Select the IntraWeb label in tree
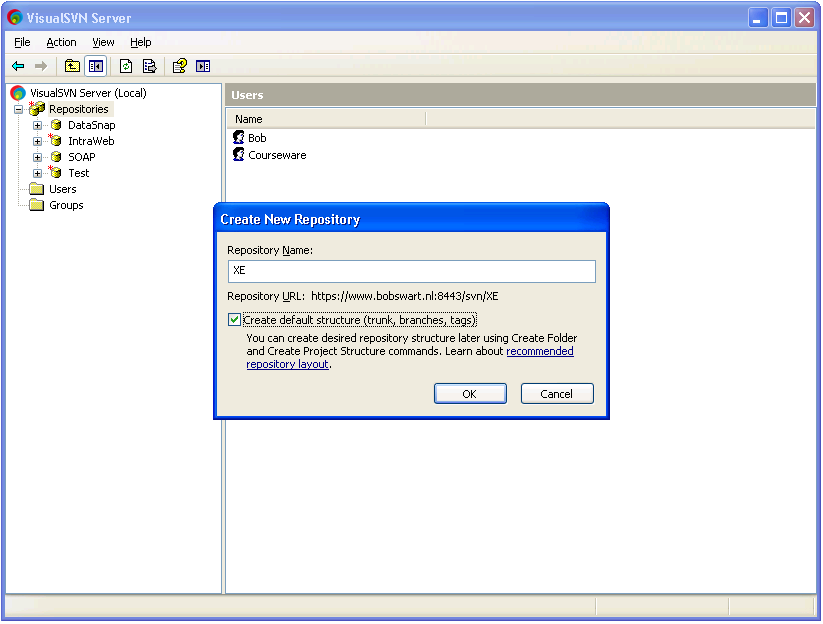This screenshot has width=823, height=624. click(x=91, y=141)
